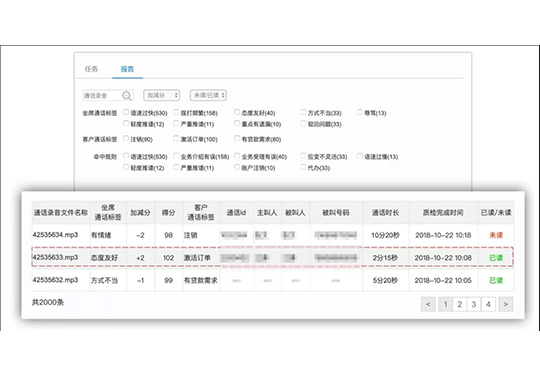Check 轻度推诿(12) under 命中规则
The width and height of the screenshot is (540, 376).
click(x=126, y=167)
